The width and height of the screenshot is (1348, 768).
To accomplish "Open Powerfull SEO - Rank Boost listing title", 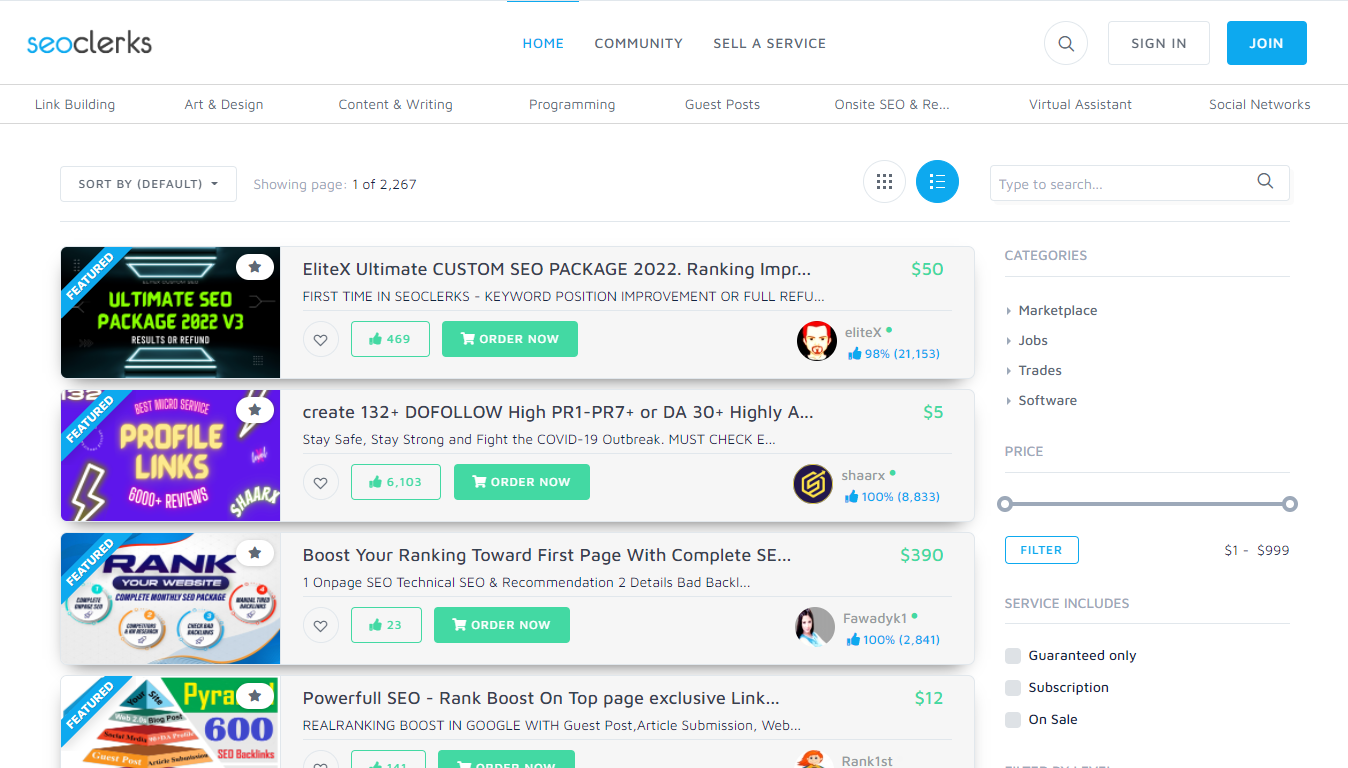I will click(x=541, y=698).
